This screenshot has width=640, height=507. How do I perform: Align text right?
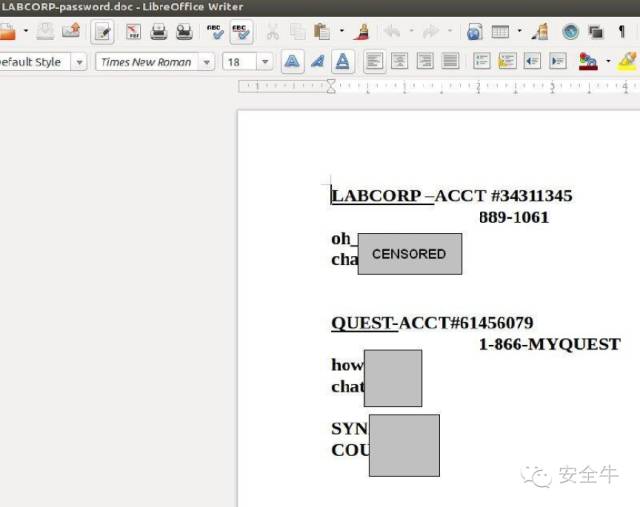[x=425, y=62]
